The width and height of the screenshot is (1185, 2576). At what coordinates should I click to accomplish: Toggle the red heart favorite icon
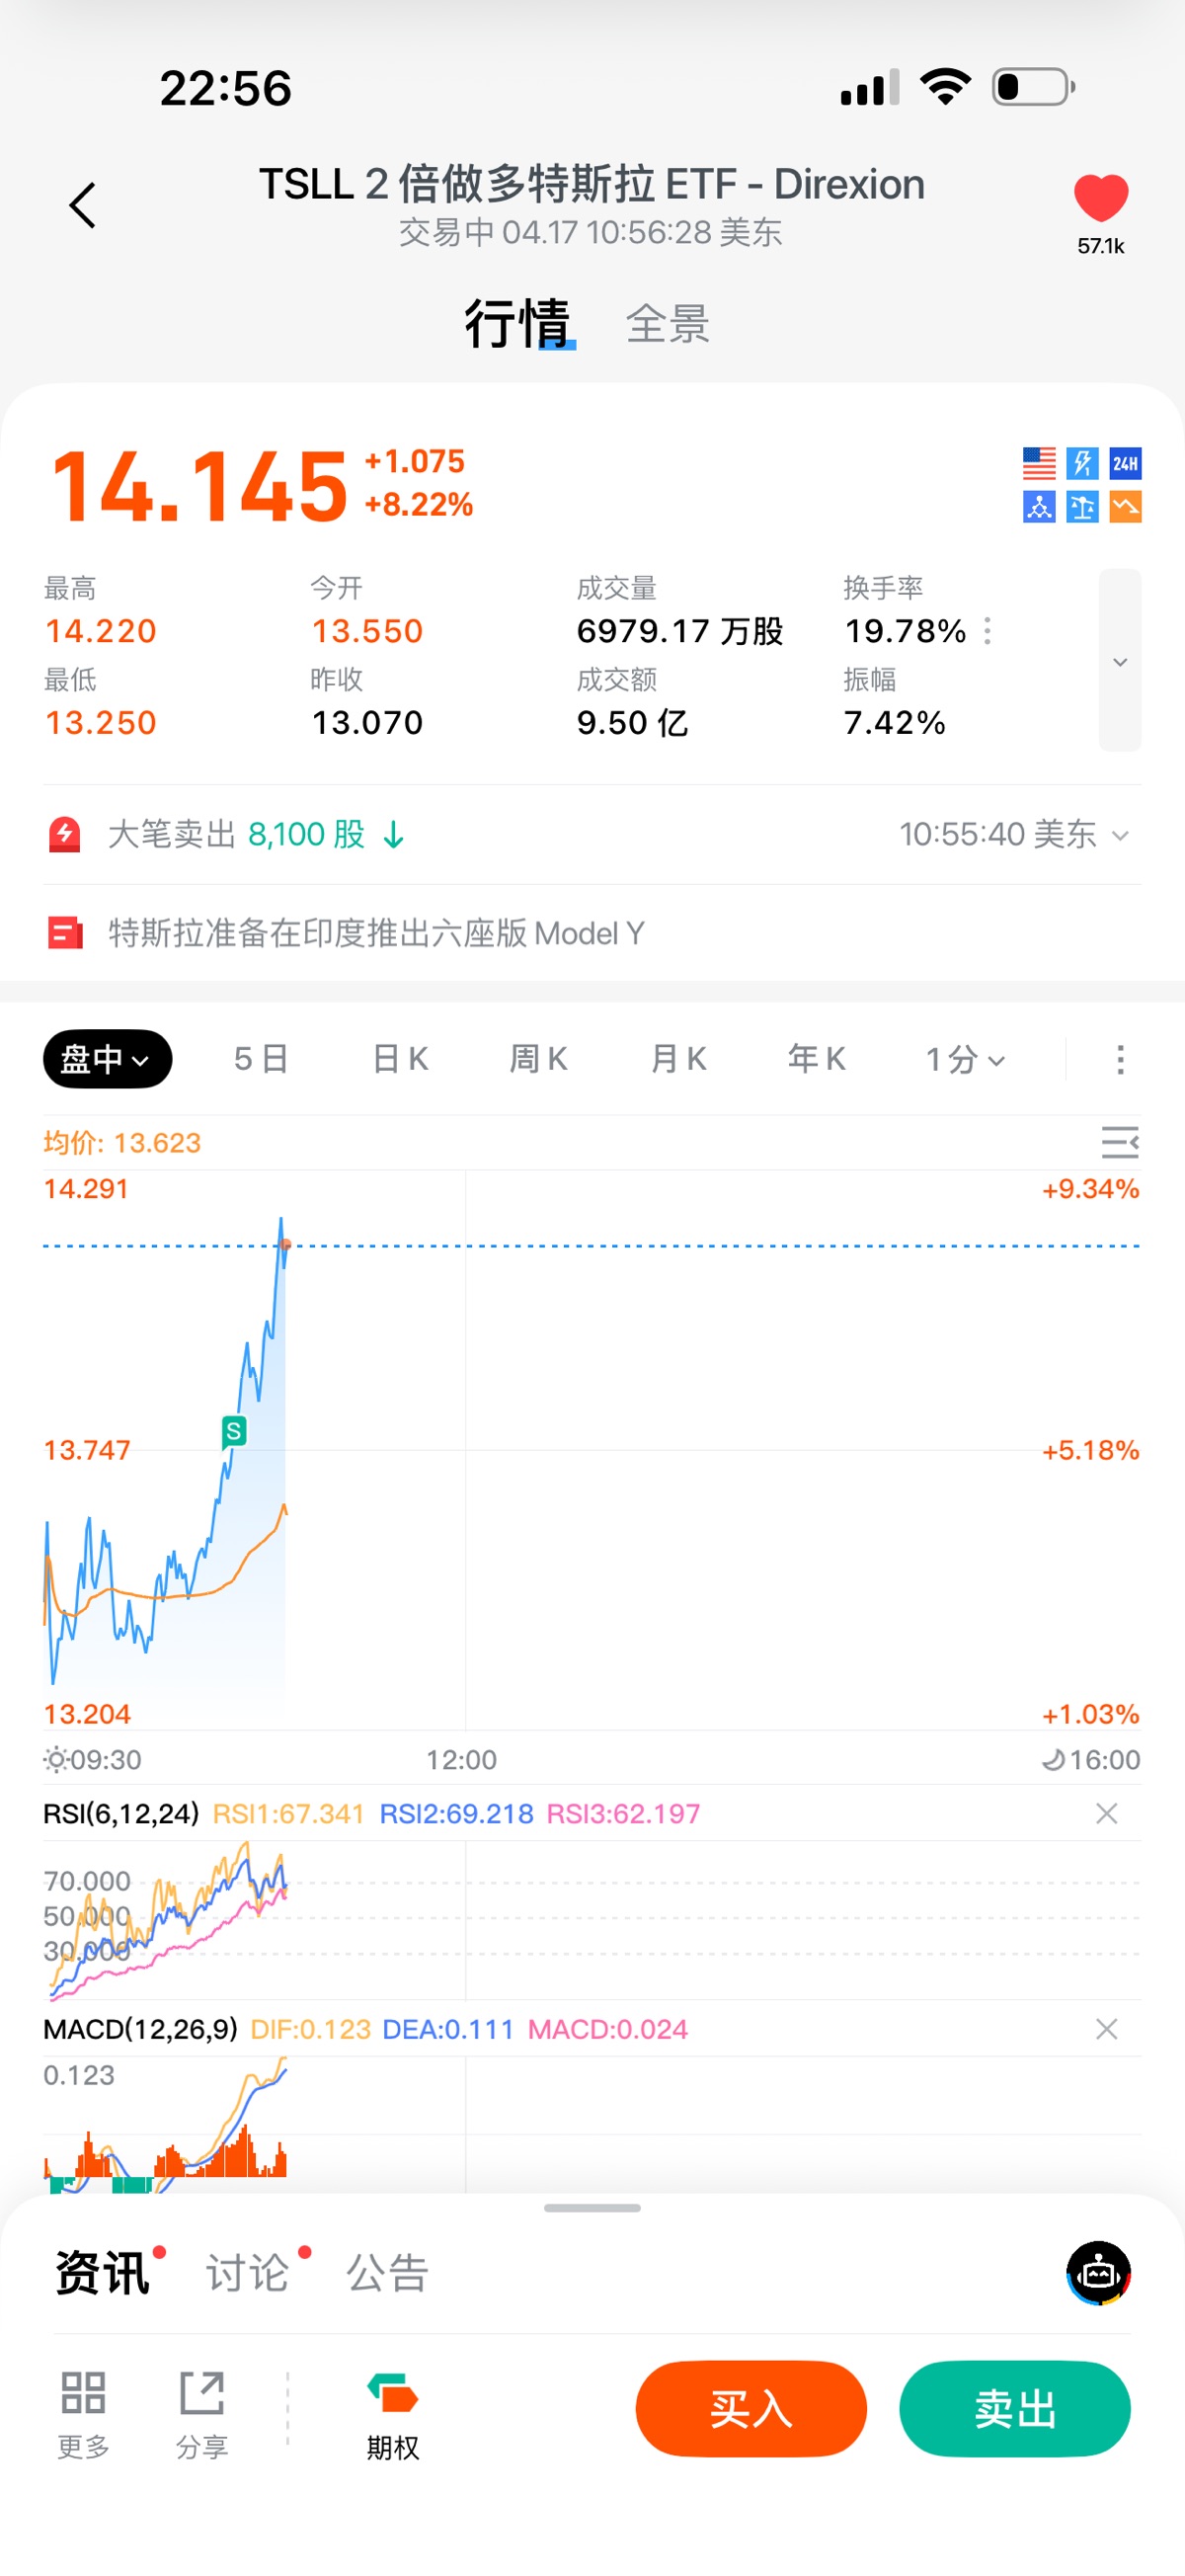1100,198
